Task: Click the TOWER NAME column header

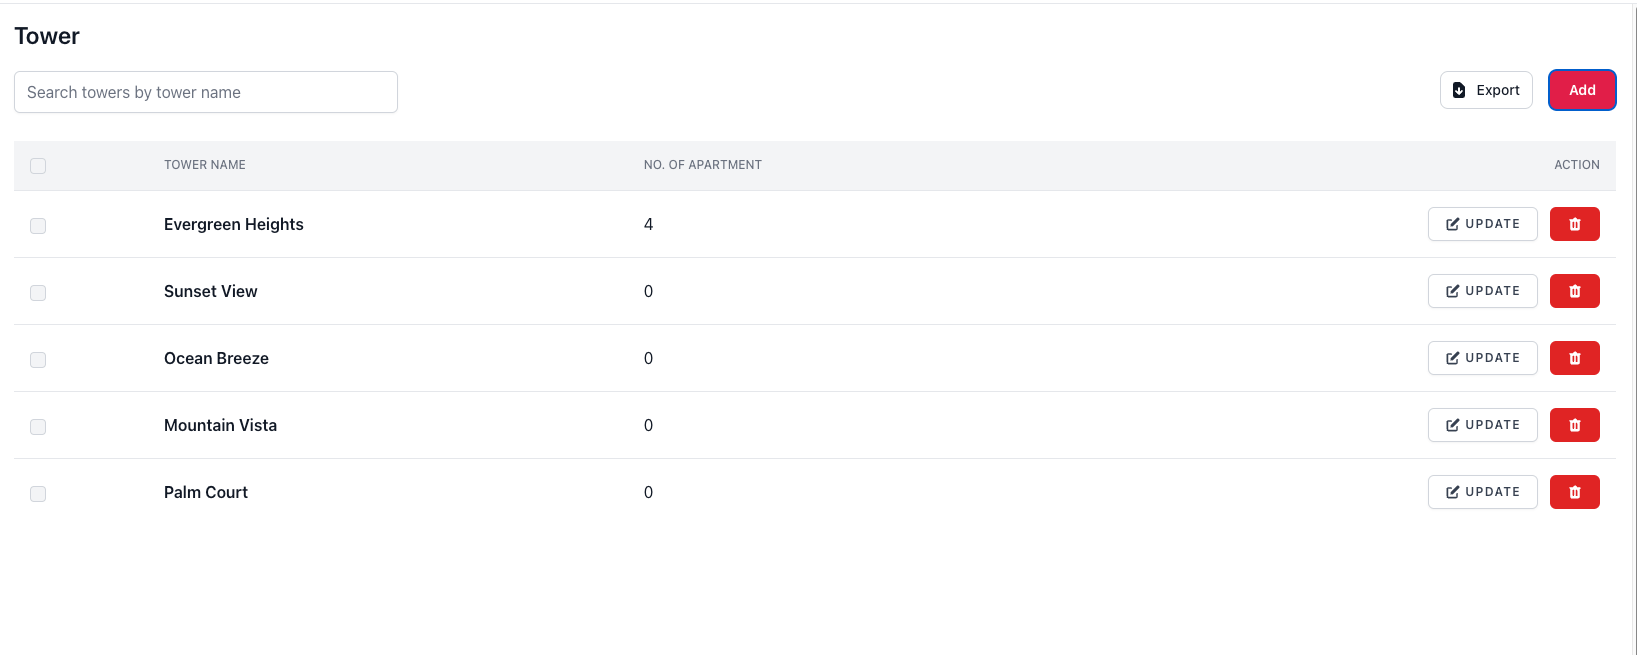Action: point(205,165)
